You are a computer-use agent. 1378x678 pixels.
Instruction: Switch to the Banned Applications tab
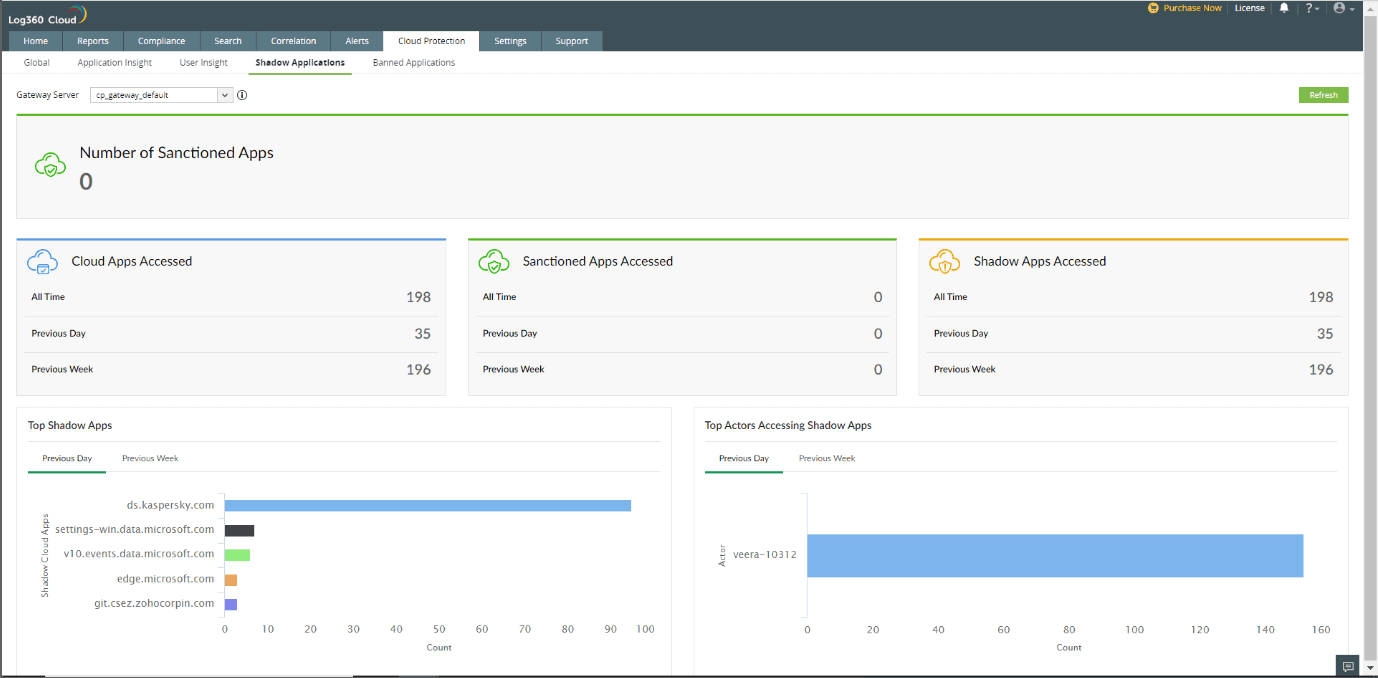413,62
